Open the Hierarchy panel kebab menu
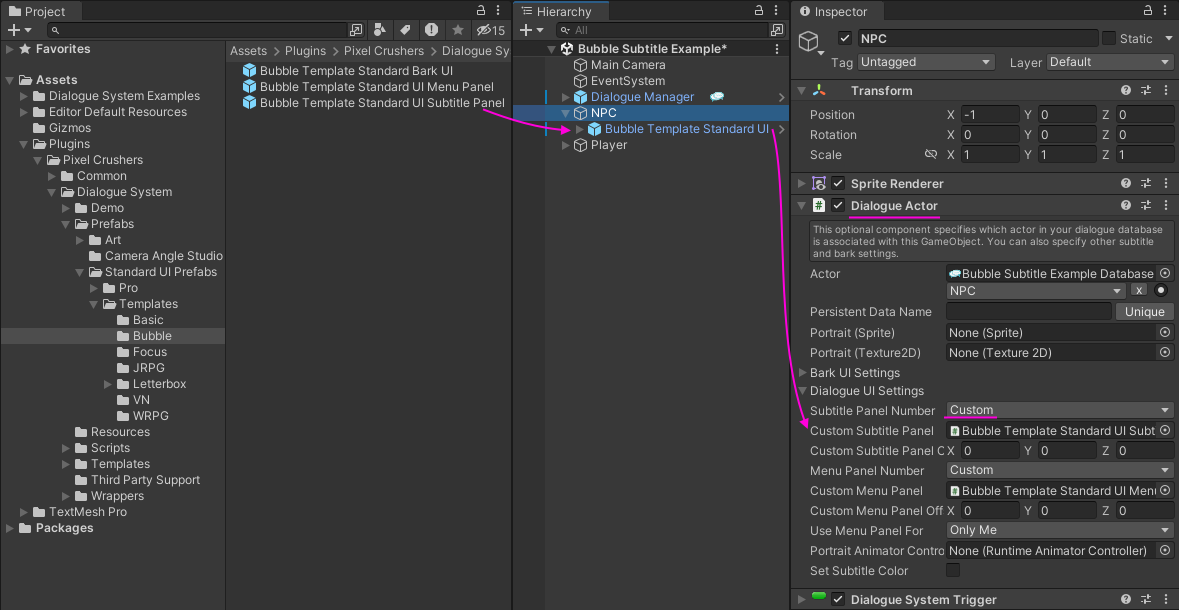 [x=777, y=11]
